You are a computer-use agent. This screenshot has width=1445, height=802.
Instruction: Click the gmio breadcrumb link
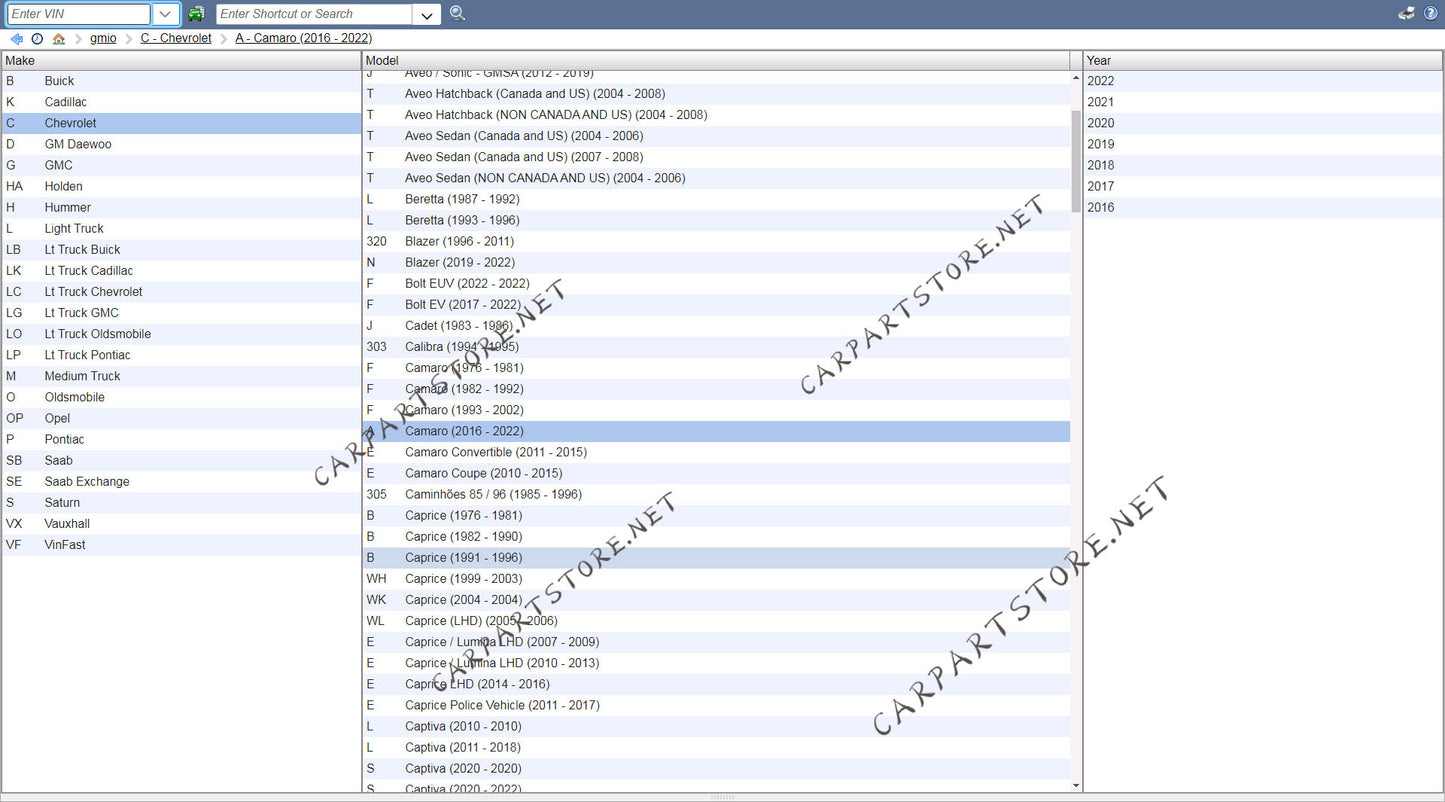pos(103,38)
